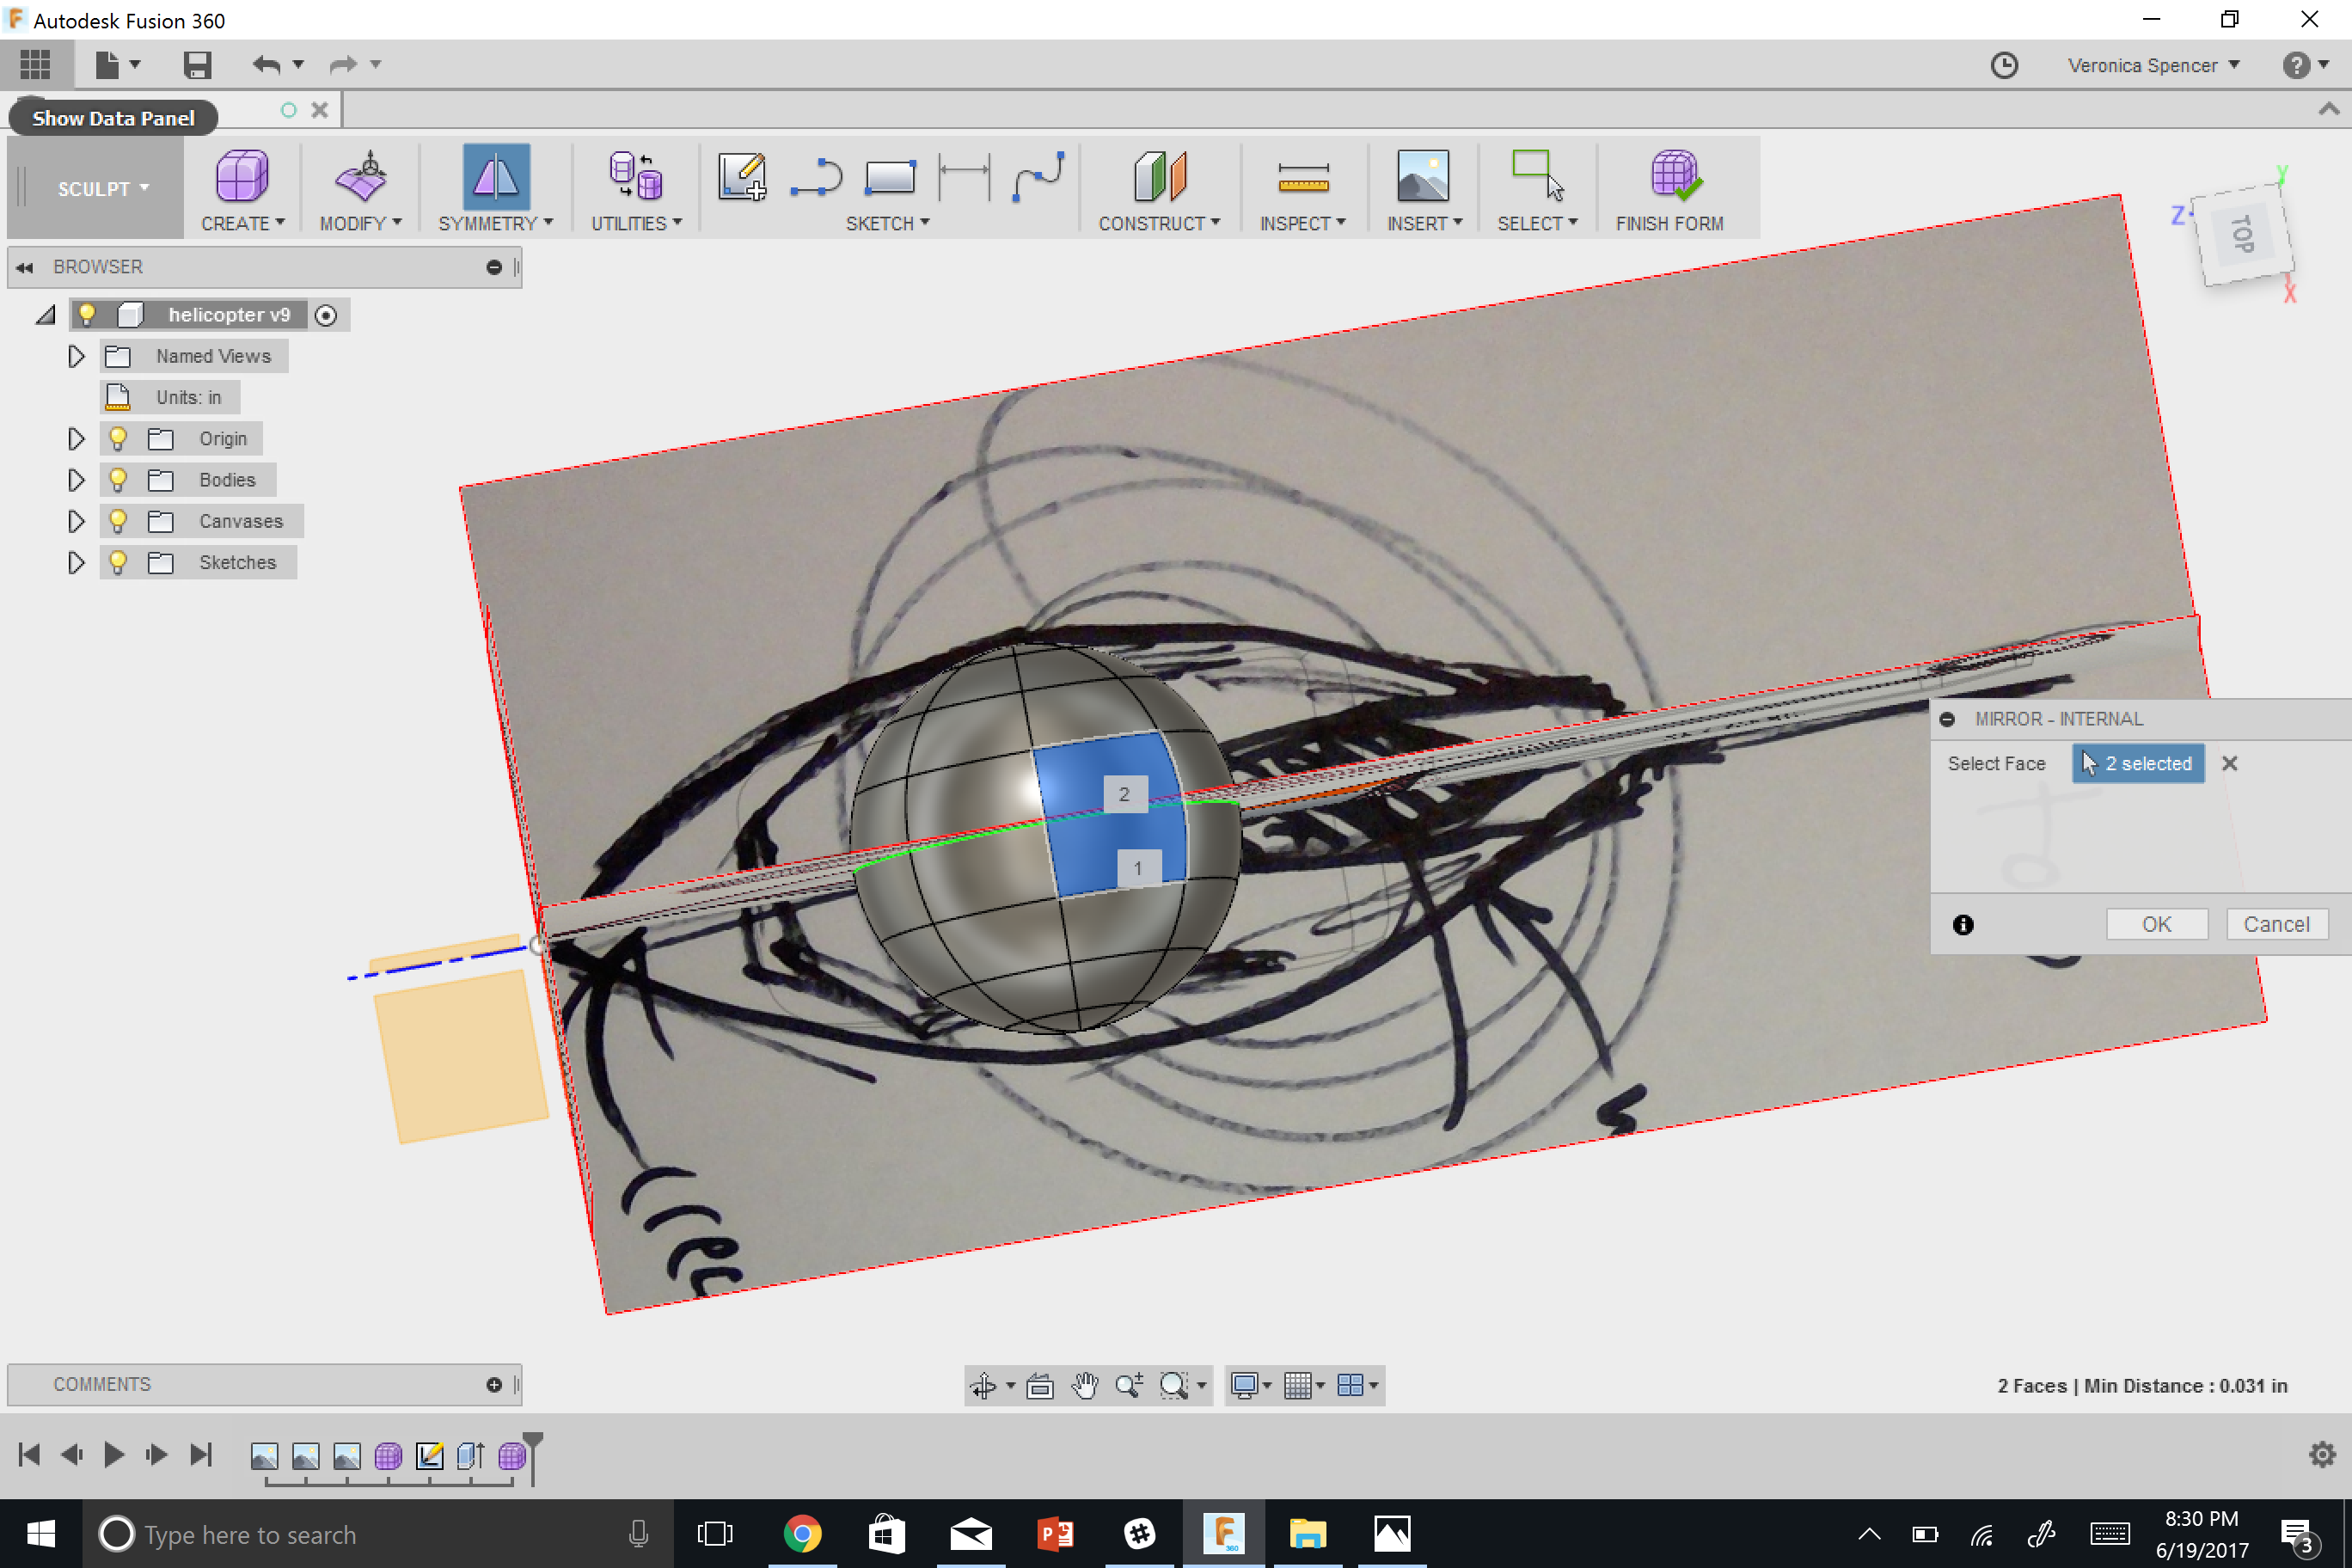This screenshot has width=2352, height=1568.
Task: Select the Line sketch tool
Action: 816,176
